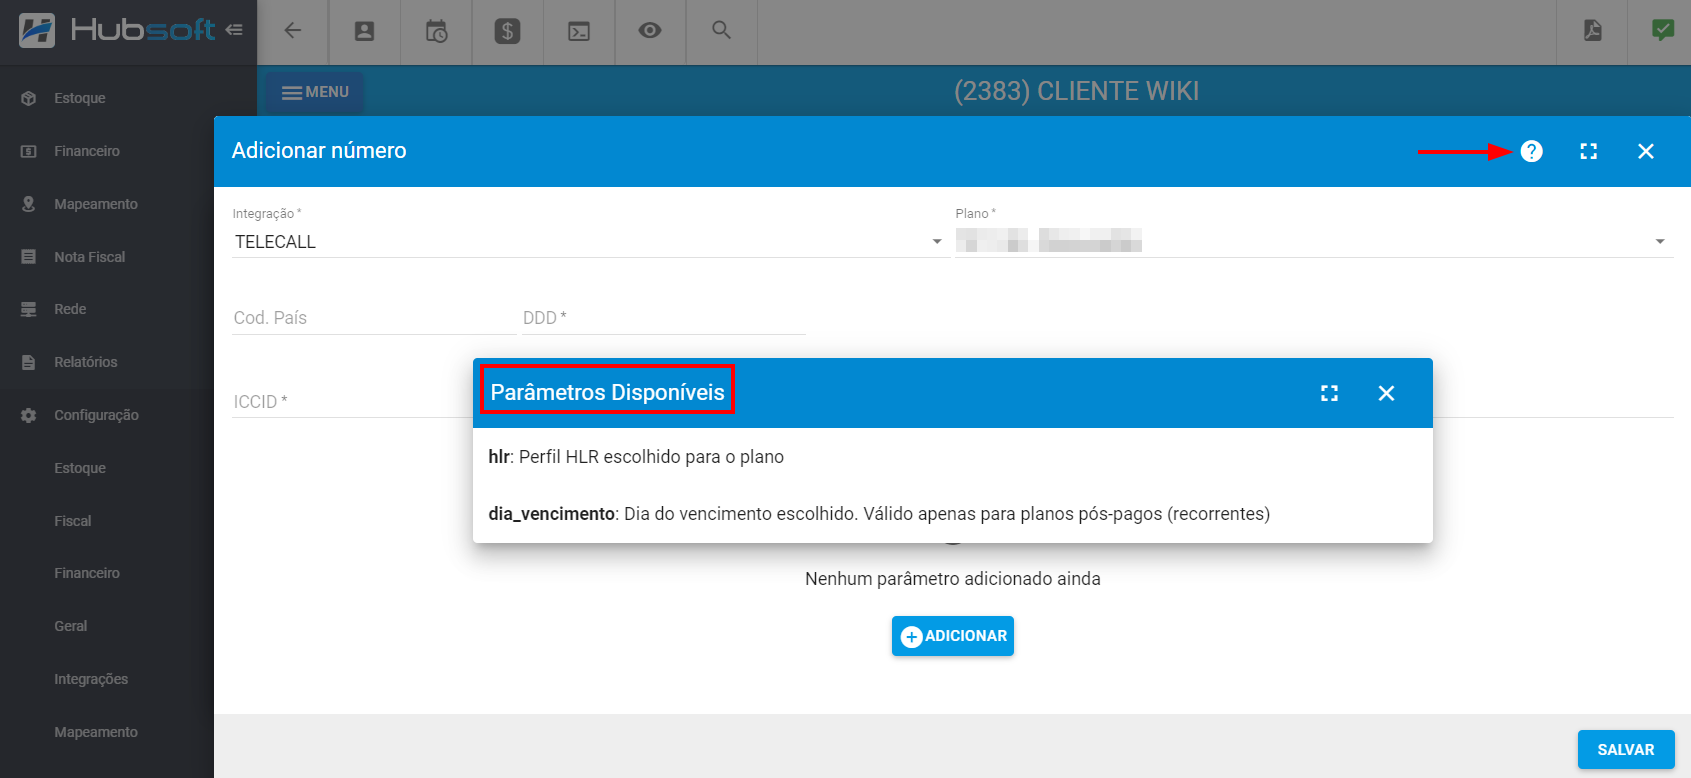Screen dimensions: 1691x778
Task: Click ADICIONAR parameter button
Action: [953, 636]
